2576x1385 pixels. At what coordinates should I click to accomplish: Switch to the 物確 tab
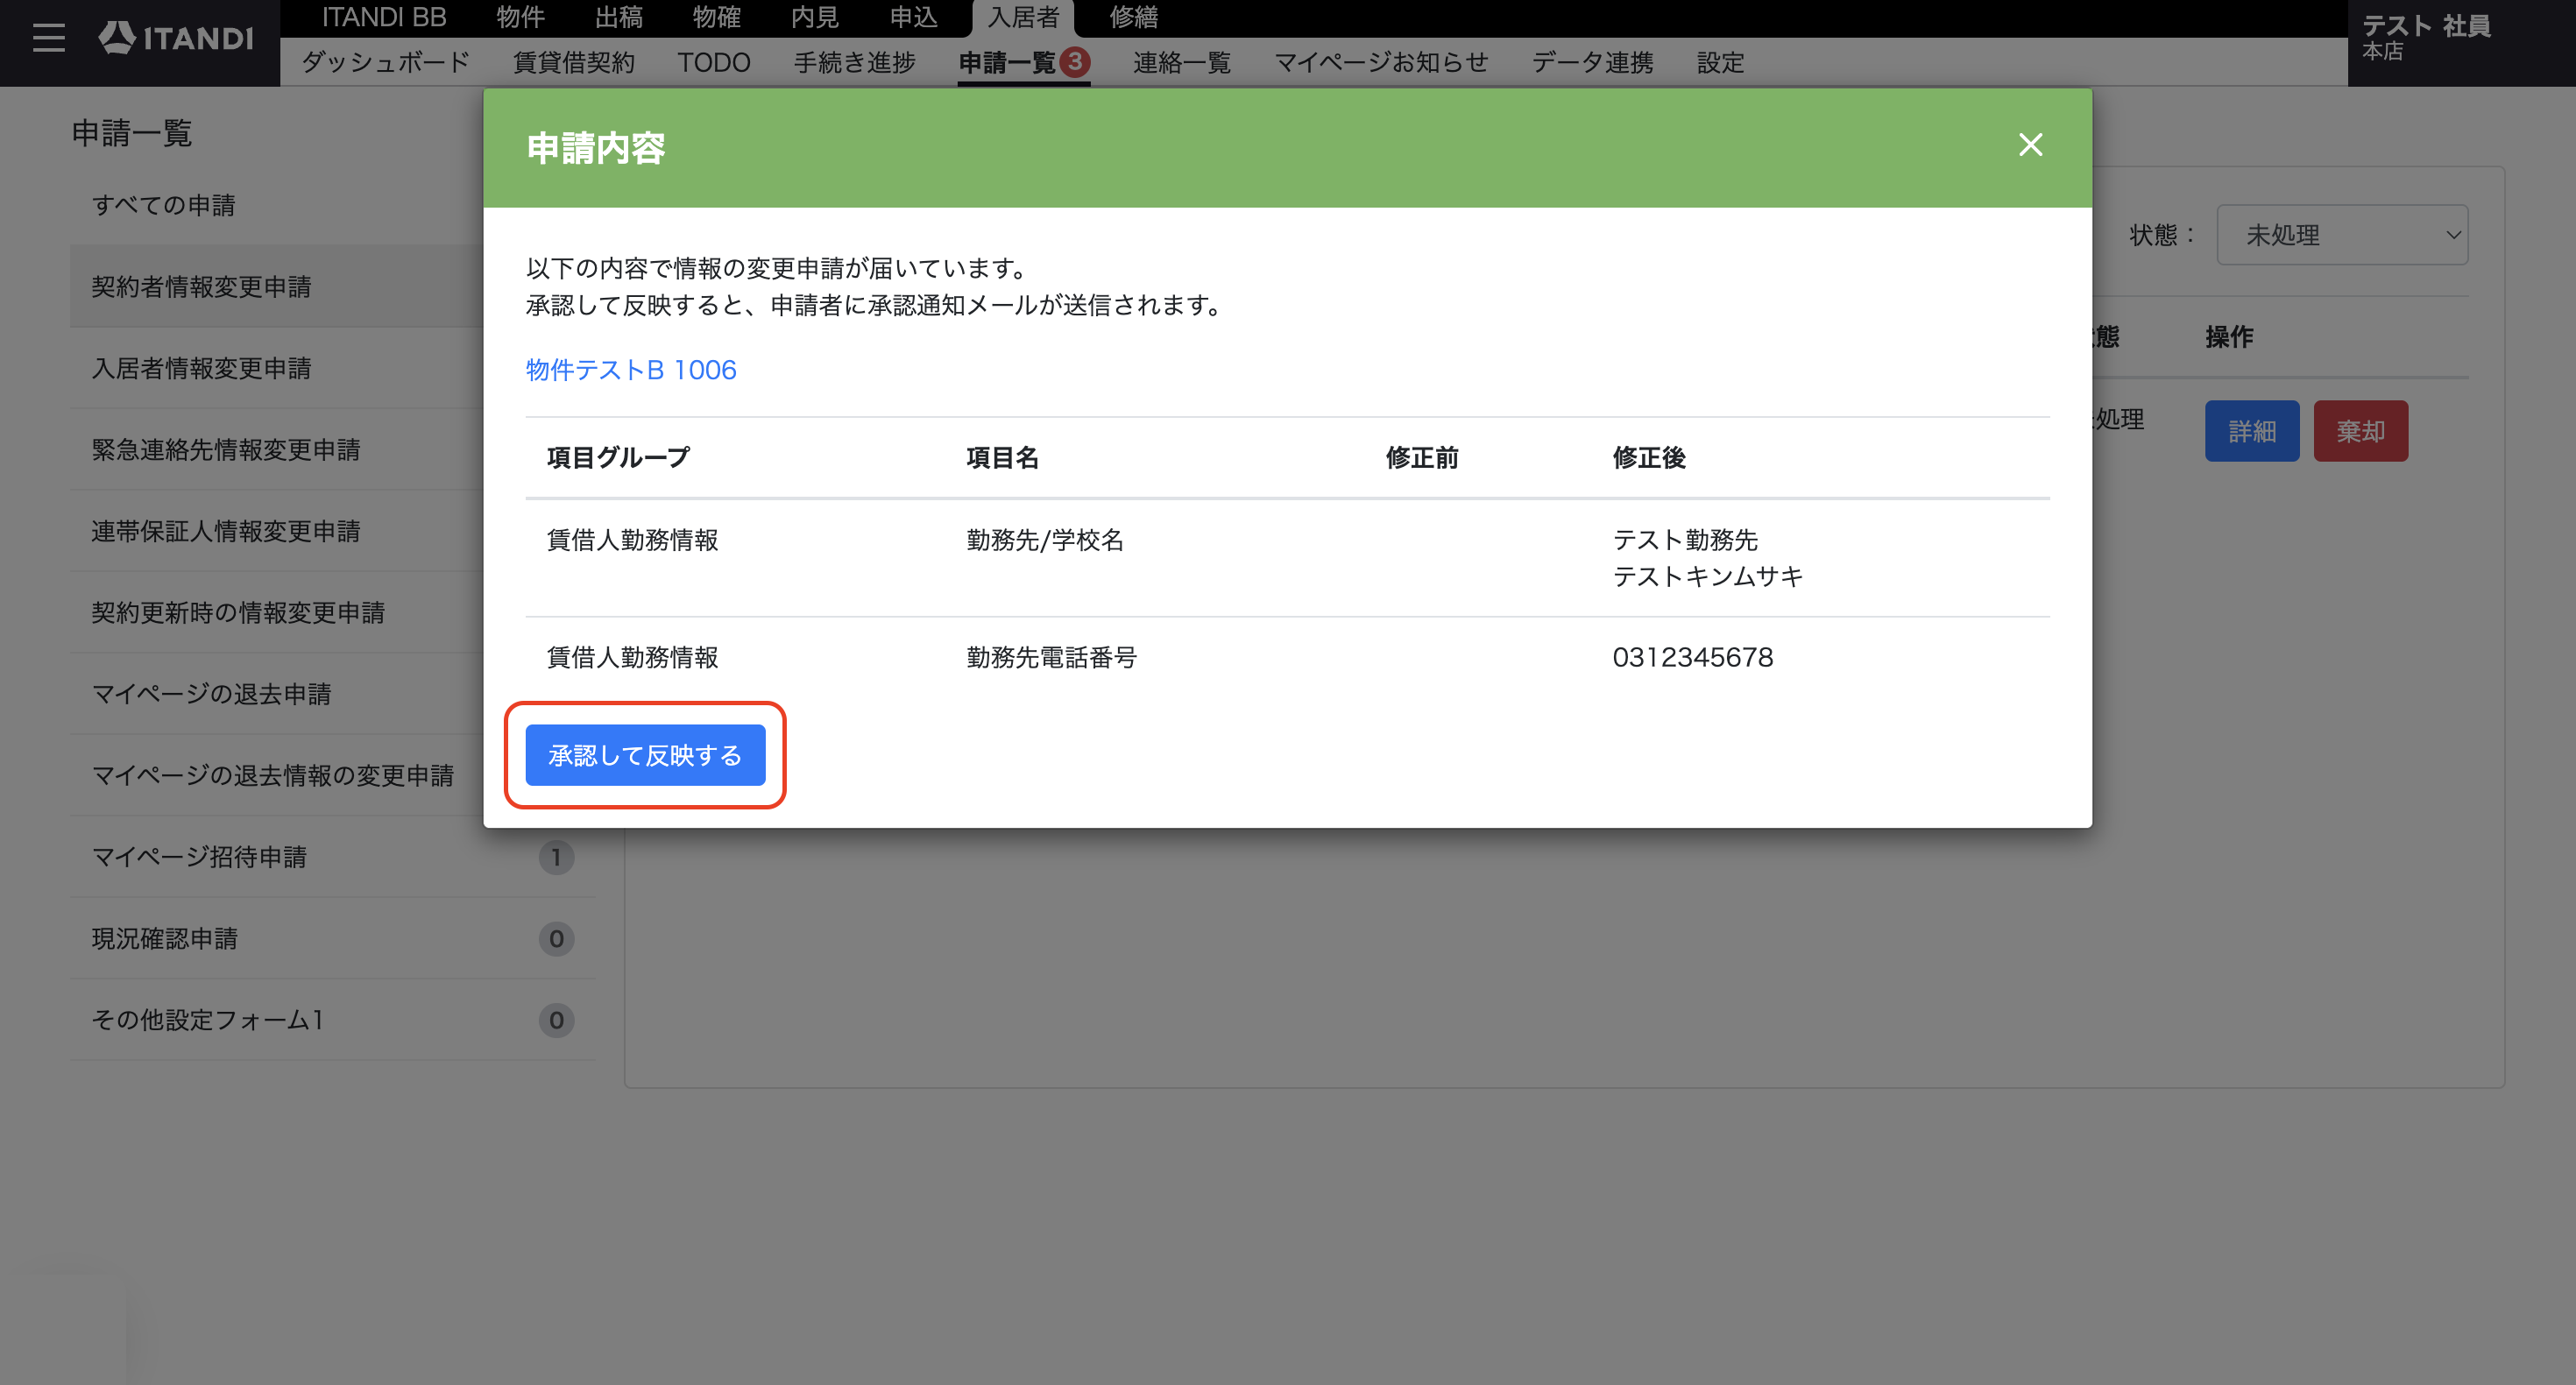coord(717,18)
